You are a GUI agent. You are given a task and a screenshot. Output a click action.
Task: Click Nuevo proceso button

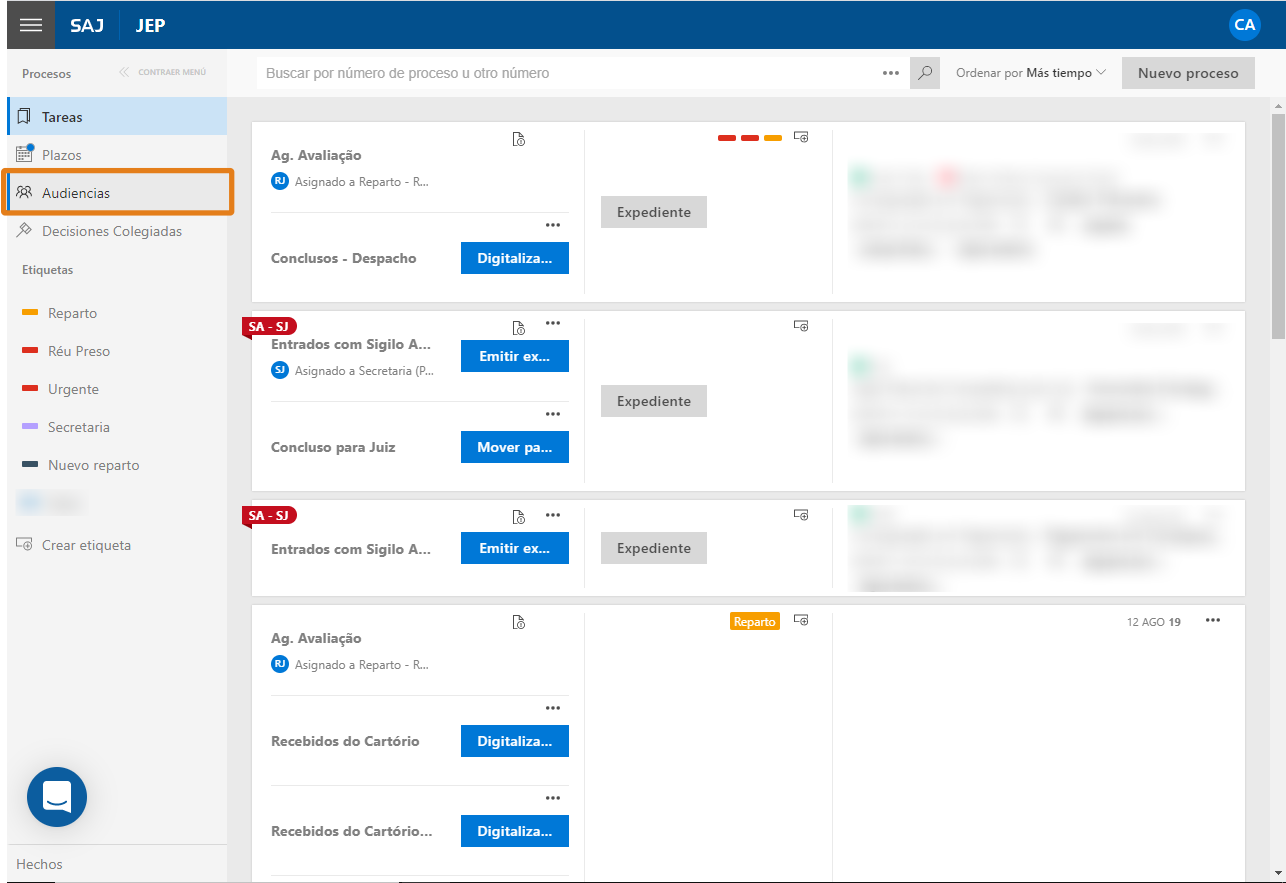pos(1188,73)
